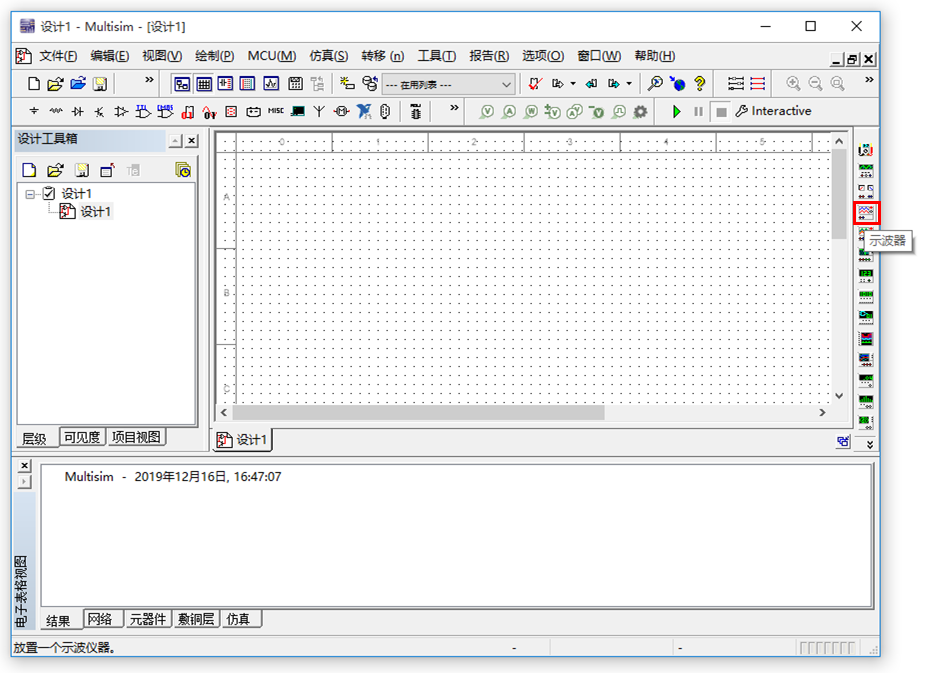Screen dimensions: 930x673
Task: Expand instruments toolbar overflow at bottom
Action: click(870, 444)
